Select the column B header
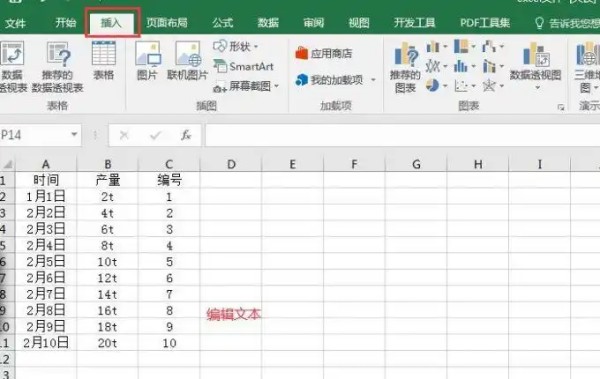600x379 pixels. pos(108,164)
